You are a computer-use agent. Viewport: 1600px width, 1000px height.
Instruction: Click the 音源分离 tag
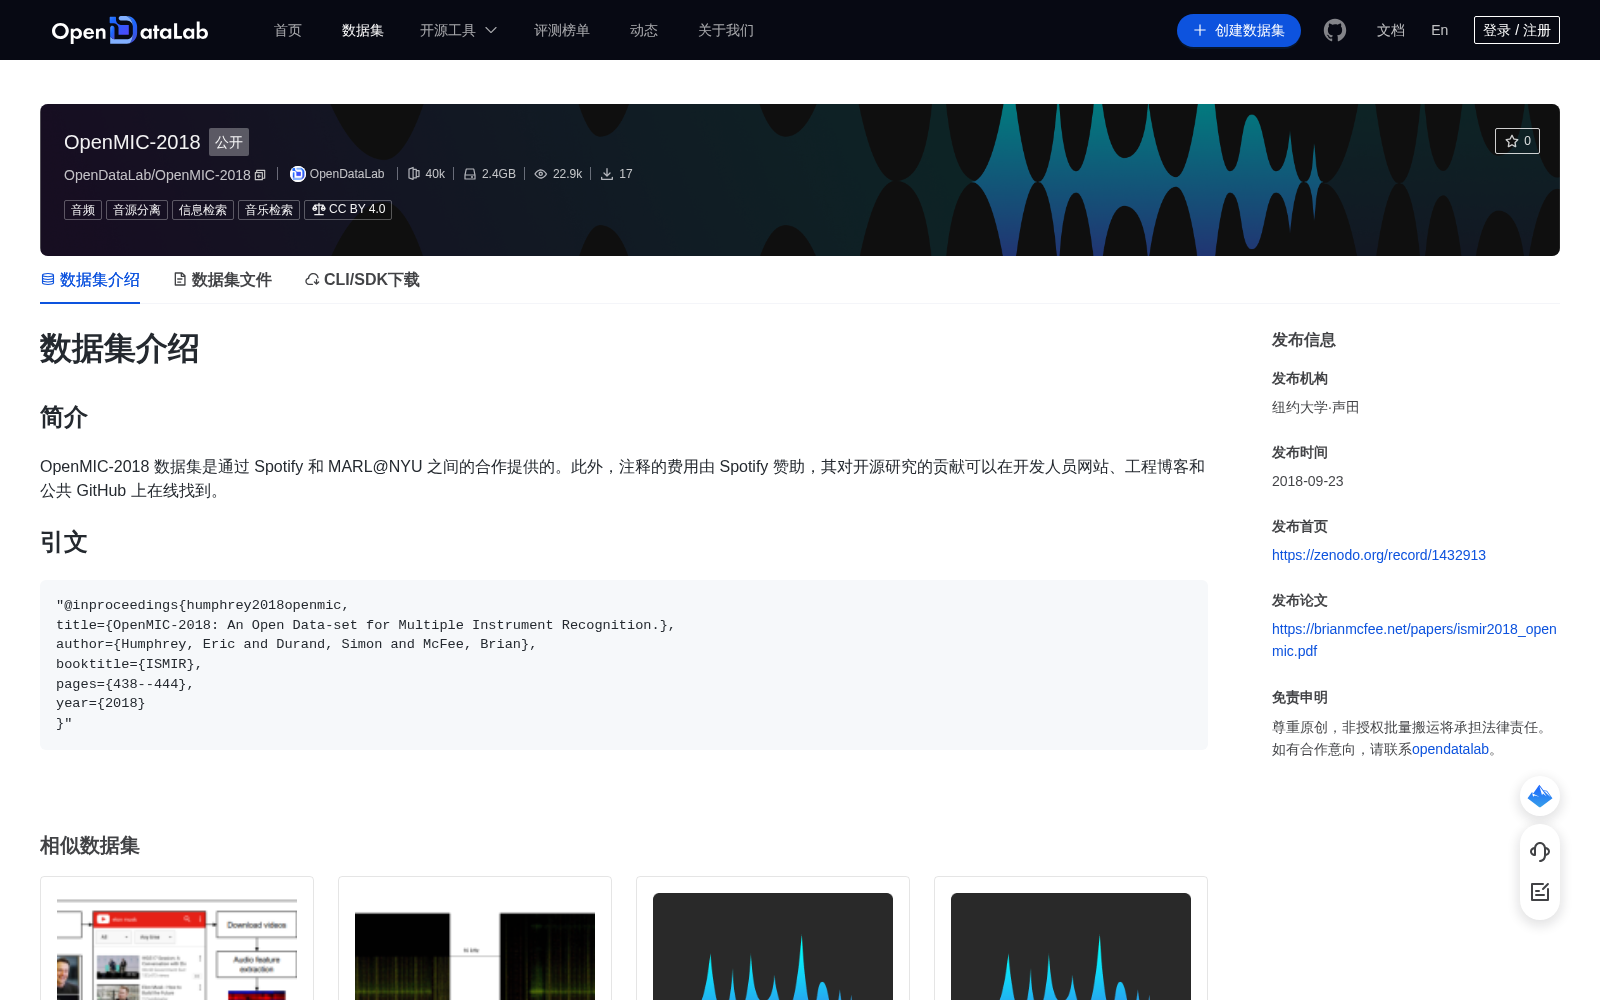pos(137,210)
